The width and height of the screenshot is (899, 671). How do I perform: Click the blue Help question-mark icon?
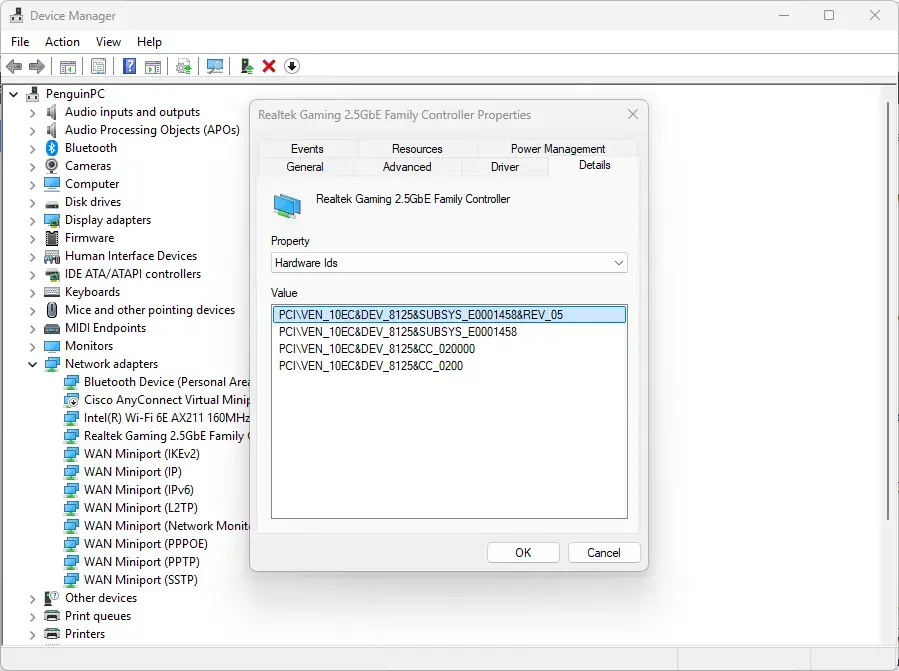(130, 67)
